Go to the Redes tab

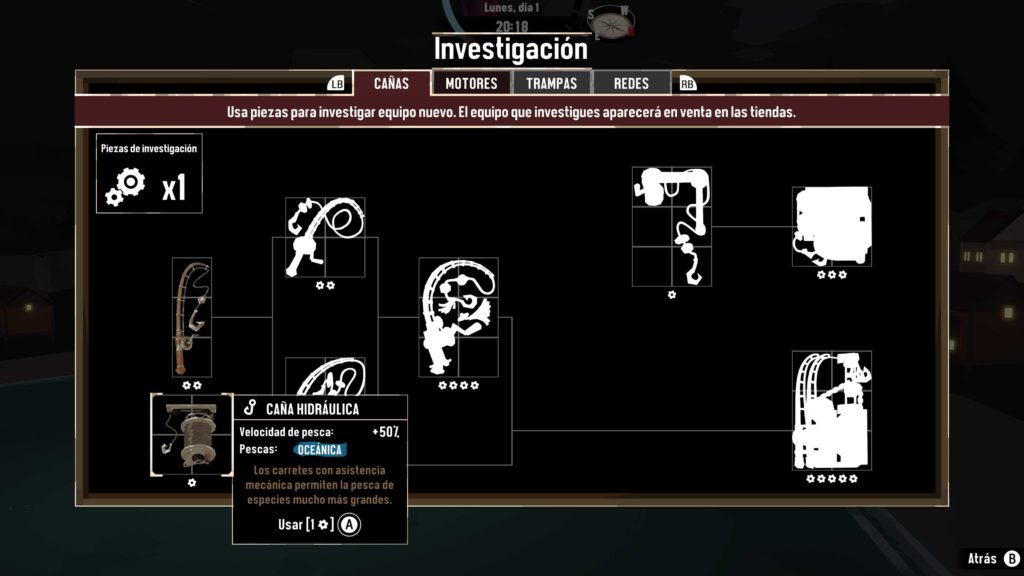(x=632, y=84)
